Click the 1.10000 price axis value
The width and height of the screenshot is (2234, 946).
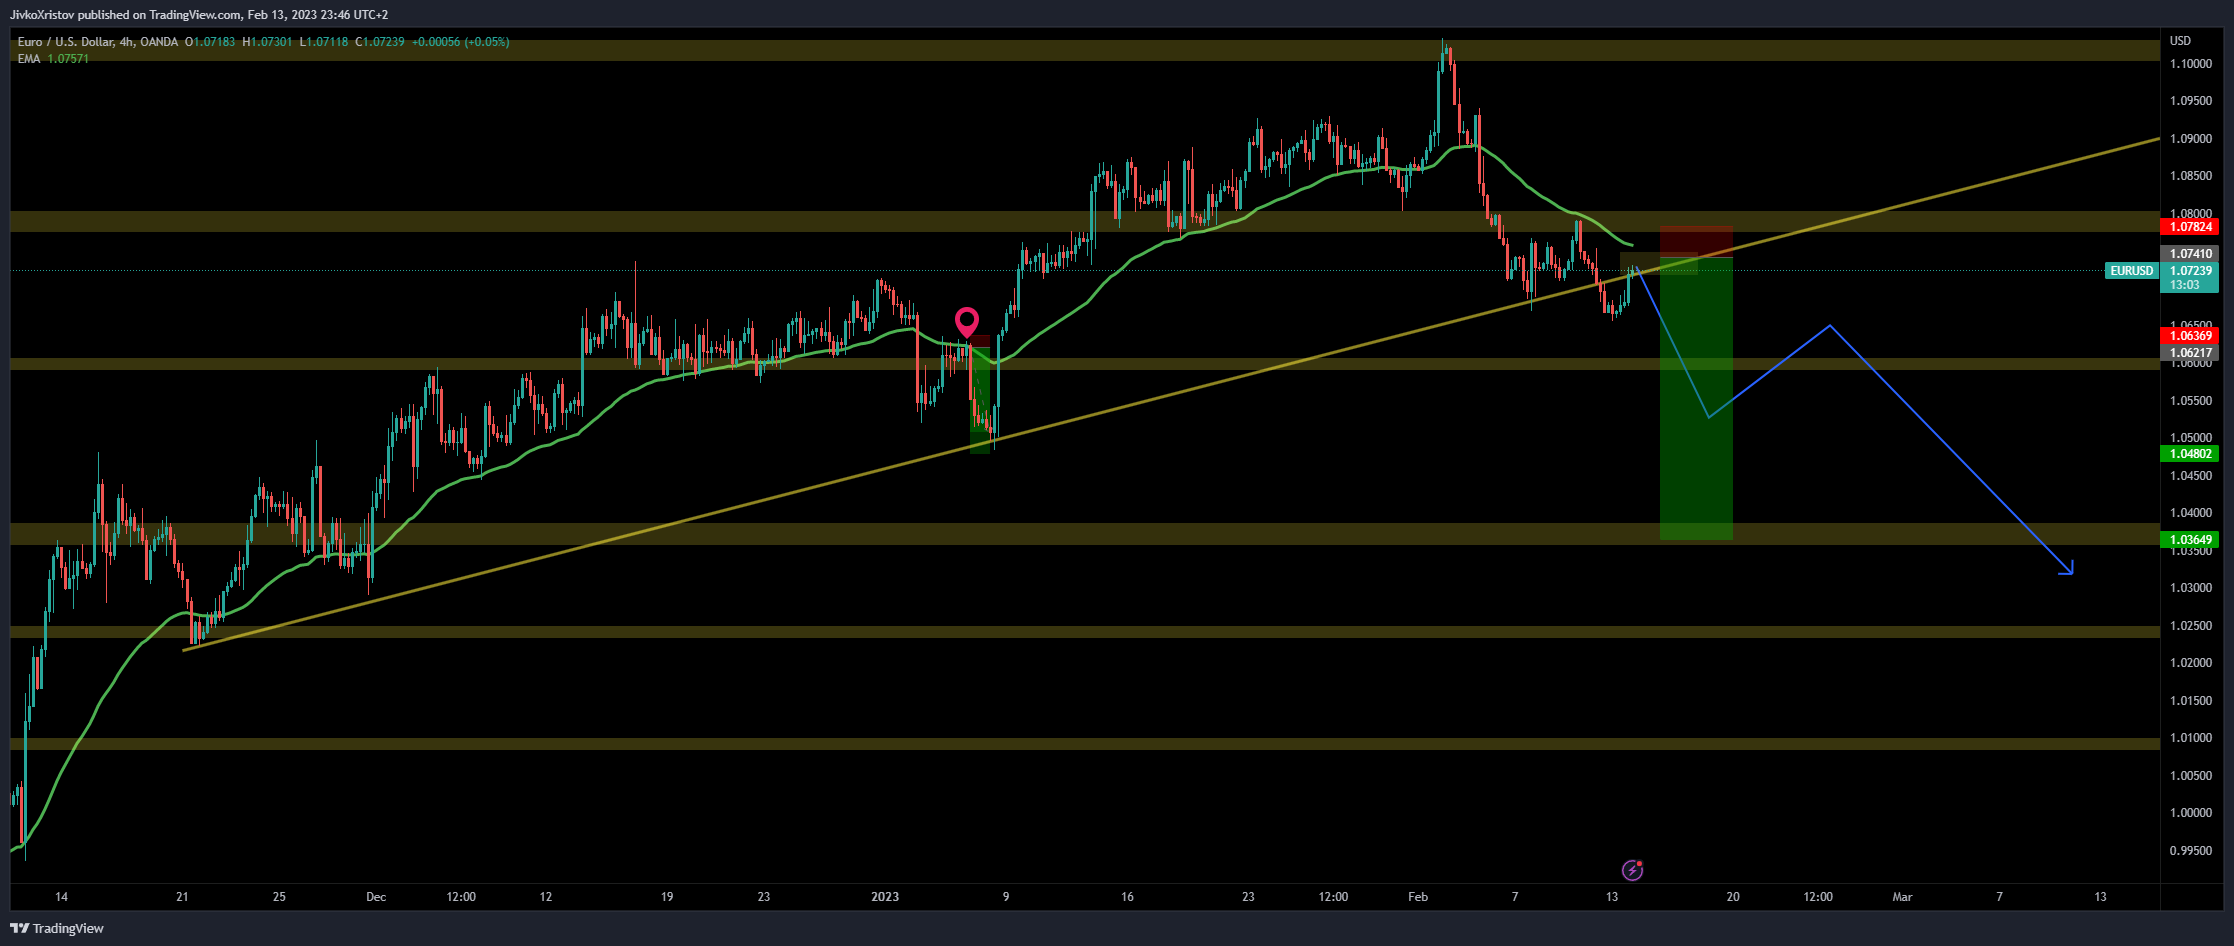[x=2191, y=64]
